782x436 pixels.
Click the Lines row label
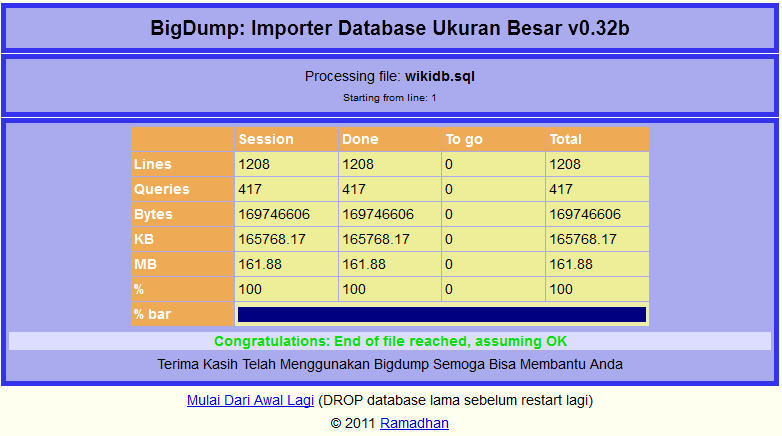tap(183, 164)
